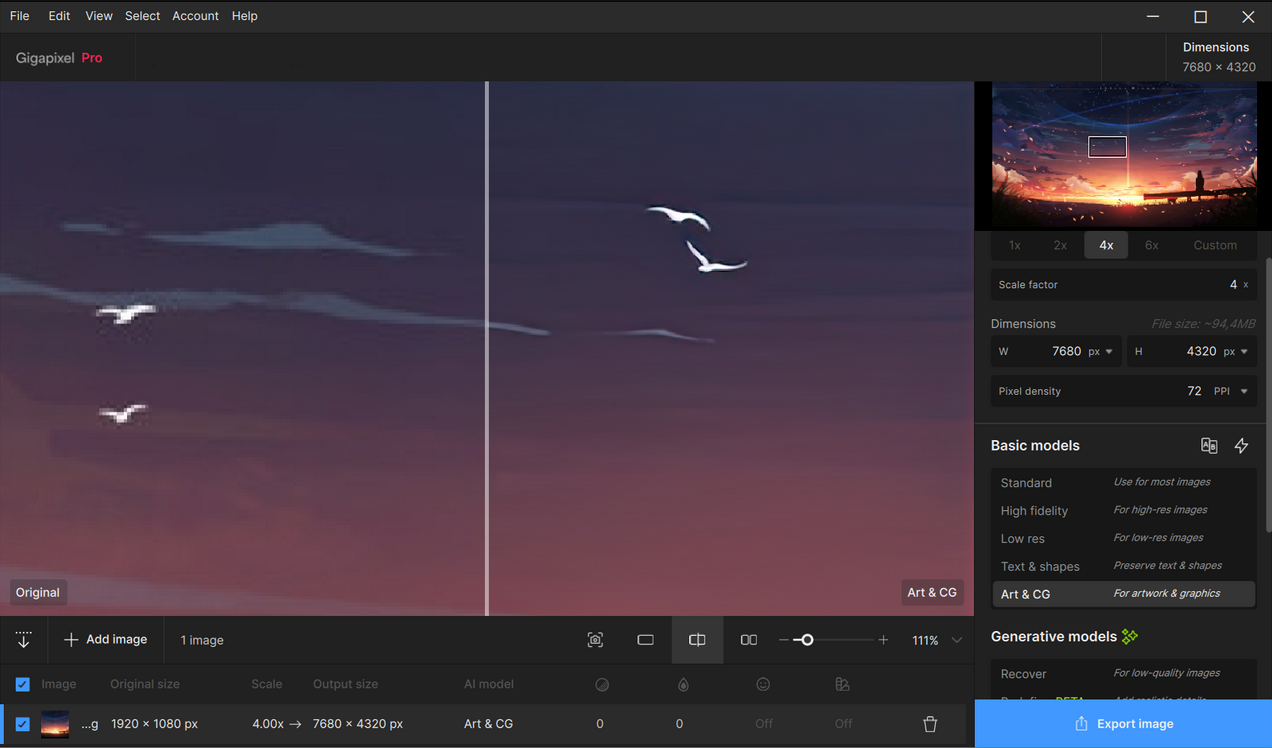The height and width of the screenshot is (748, 1272).
Task: Open the Help menu
Action: click(244, 16)
